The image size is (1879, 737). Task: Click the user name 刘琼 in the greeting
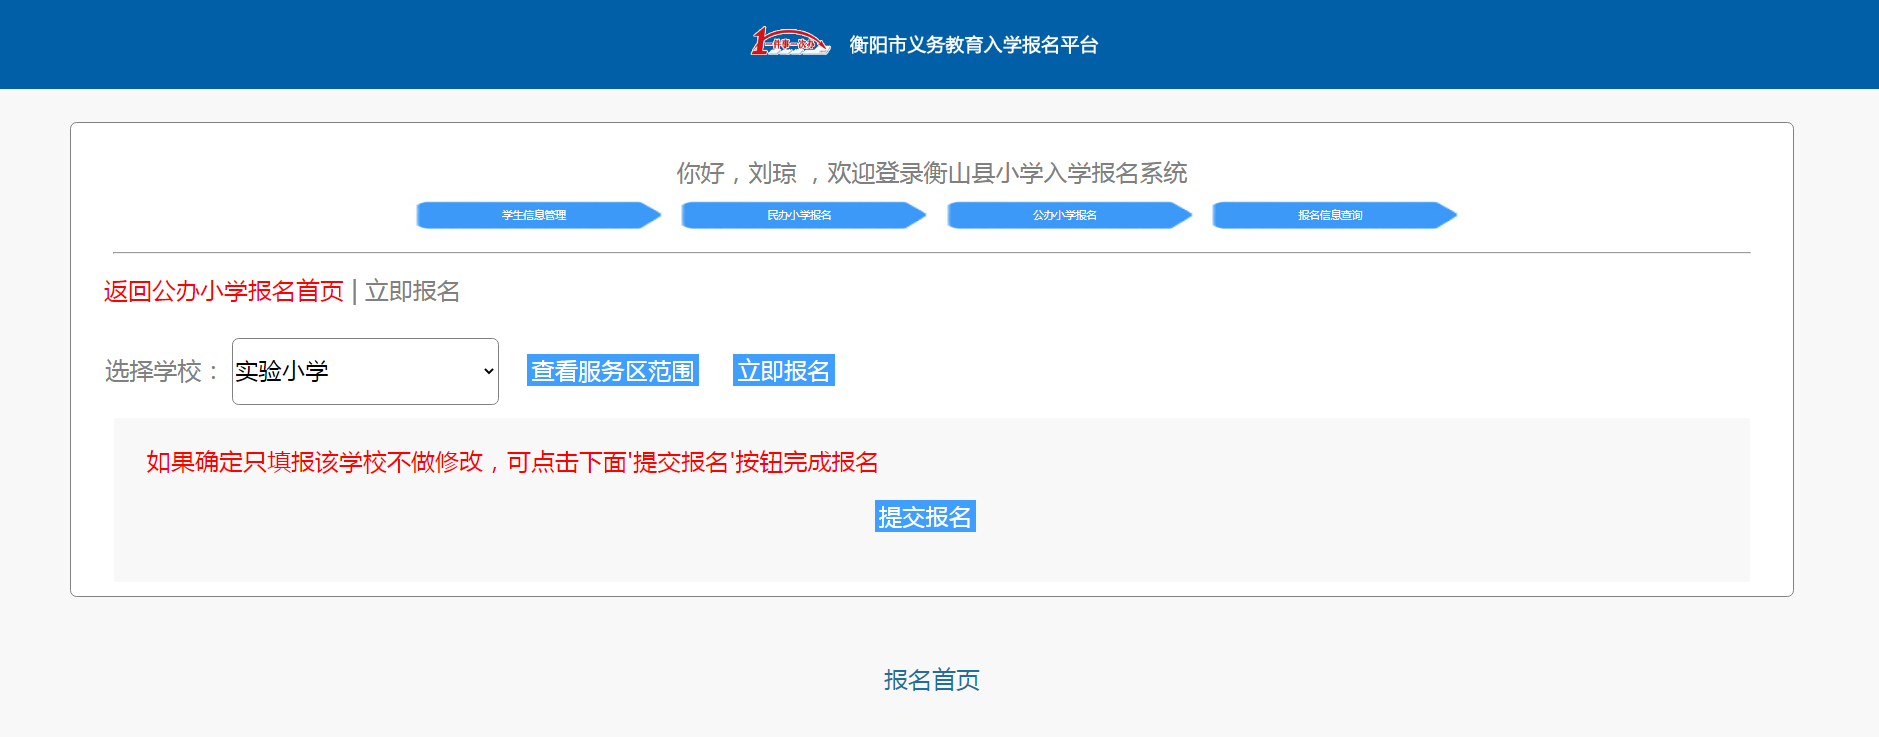[772, 173]
